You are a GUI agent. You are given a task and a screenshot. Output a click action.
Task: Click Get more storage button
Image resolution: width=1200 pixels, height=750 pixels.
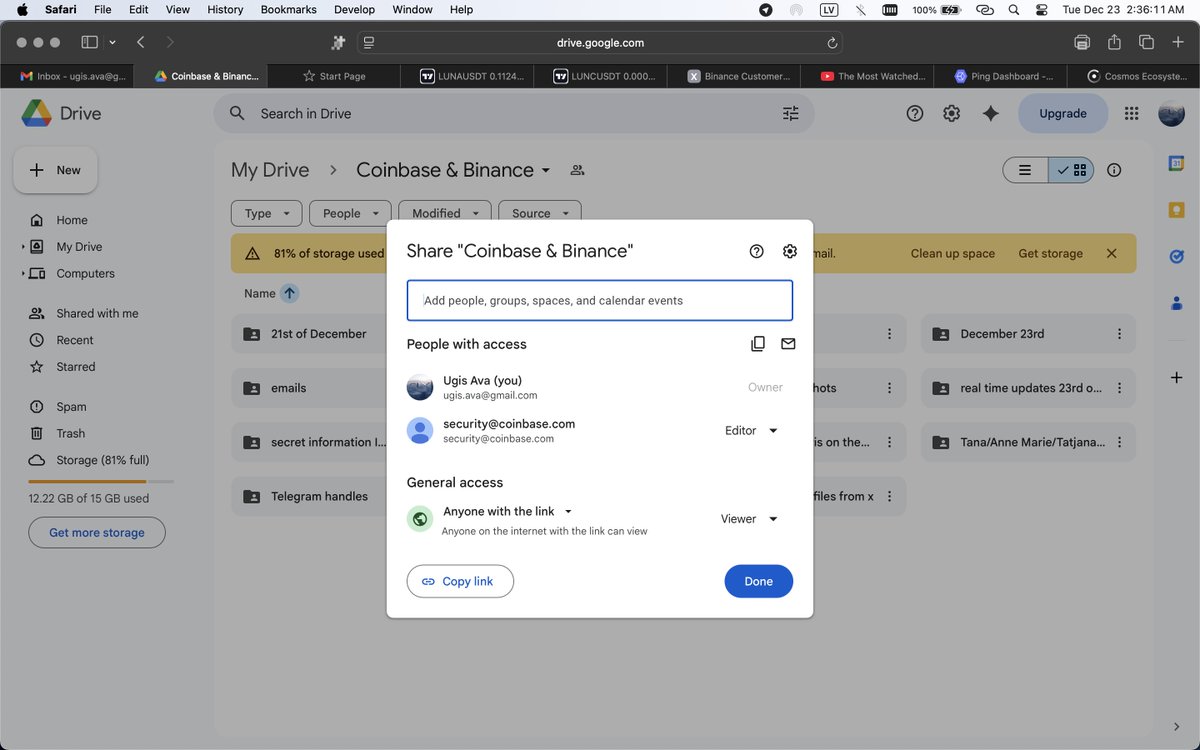(97, 533)
